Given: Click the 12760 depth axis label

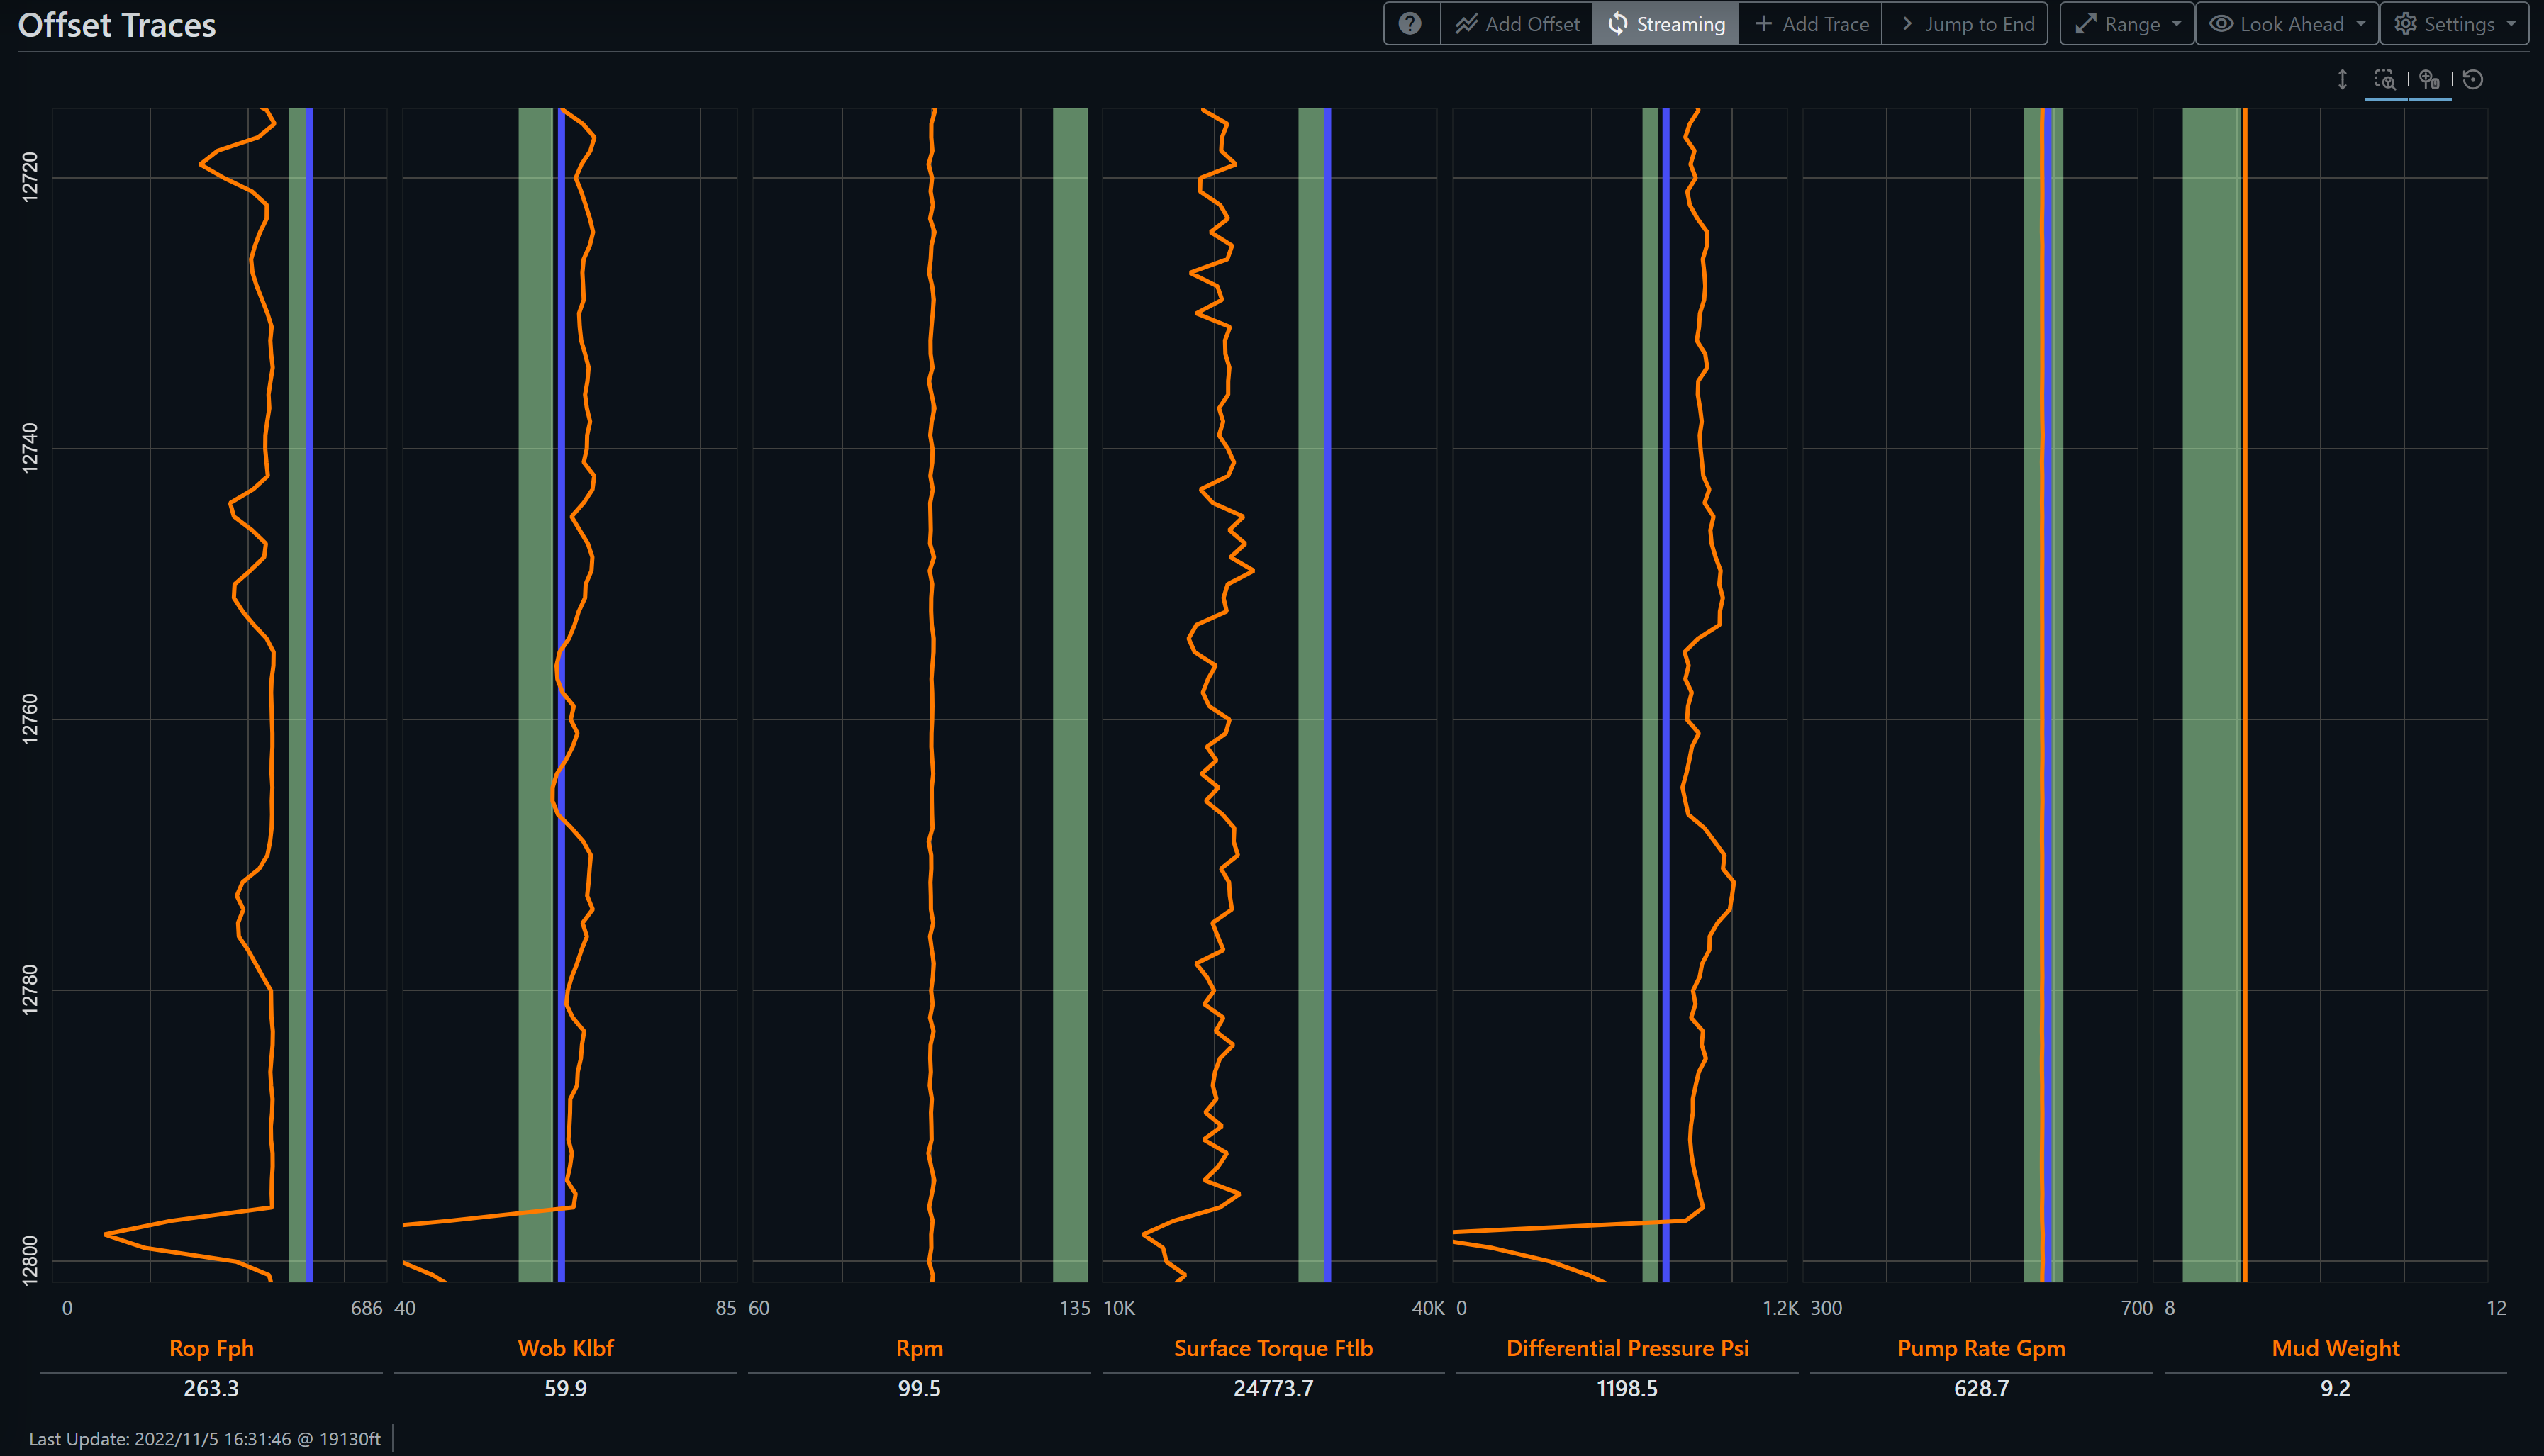Looking at the screenshot, I should [x=30, y=718].
